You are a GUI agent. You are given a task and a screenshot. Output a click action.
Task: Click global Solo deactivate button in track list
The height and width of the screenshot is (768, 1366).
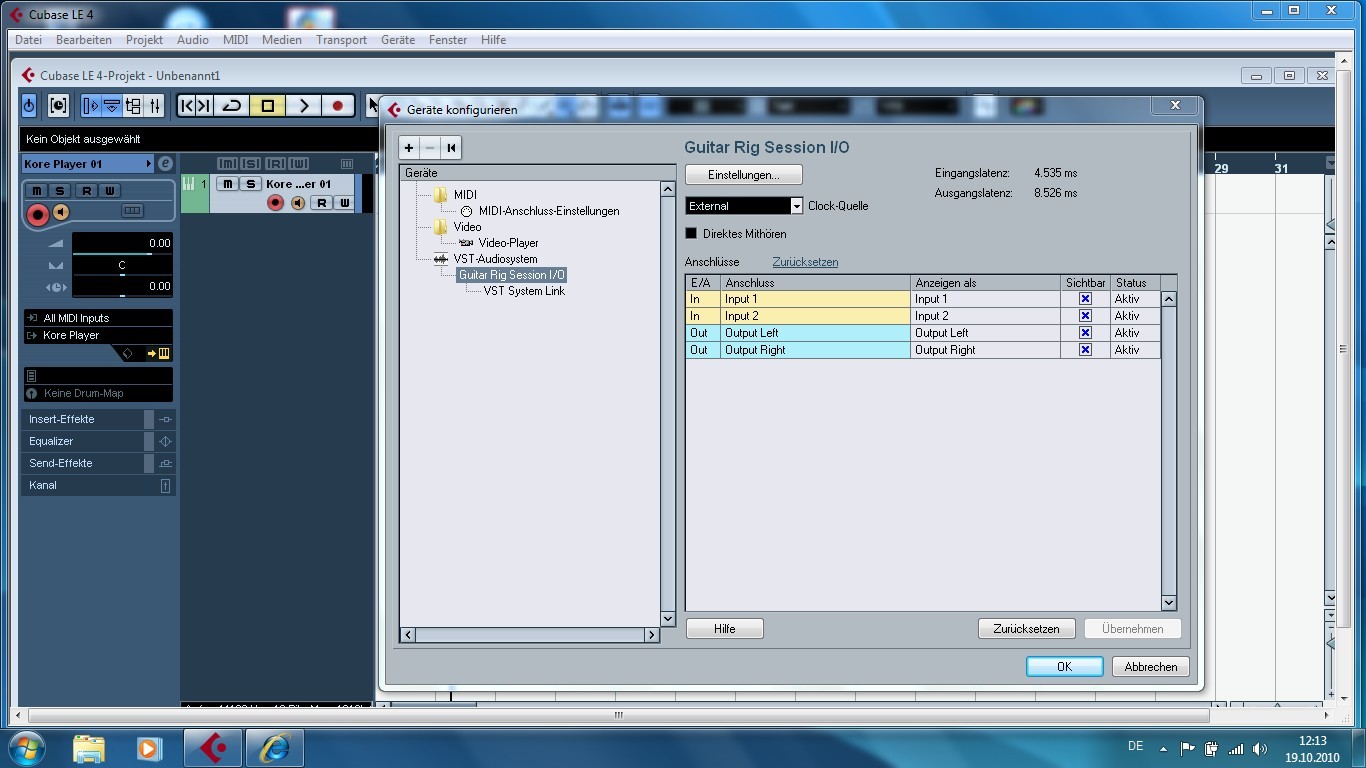point(250,164)
